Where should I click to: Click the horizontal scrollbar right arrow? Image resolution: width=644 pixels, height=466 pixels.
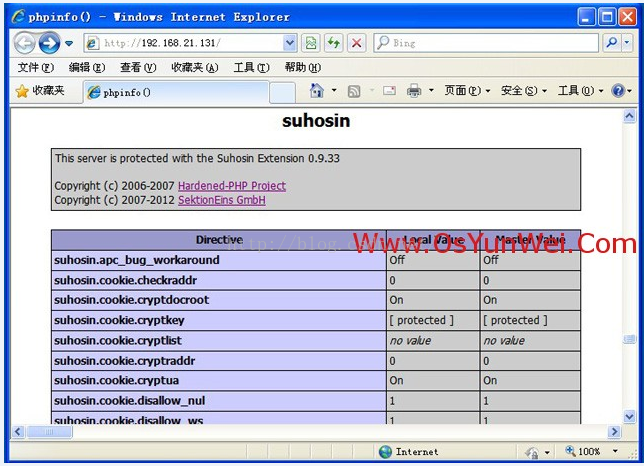point(614,432)
